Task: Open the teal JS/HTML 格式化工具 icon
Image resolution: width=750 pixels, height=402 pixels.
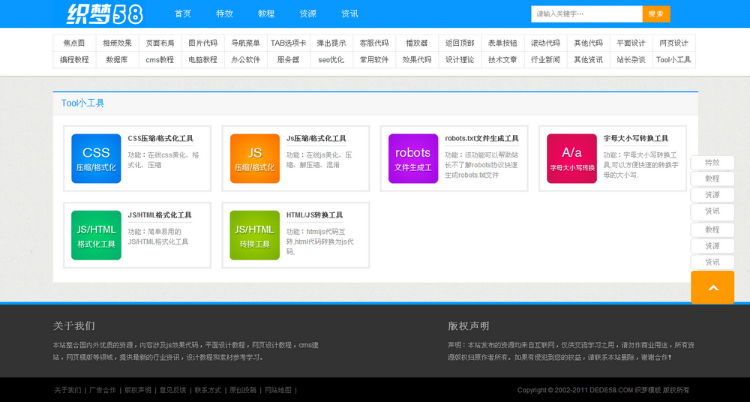Action: coord(96,235)
